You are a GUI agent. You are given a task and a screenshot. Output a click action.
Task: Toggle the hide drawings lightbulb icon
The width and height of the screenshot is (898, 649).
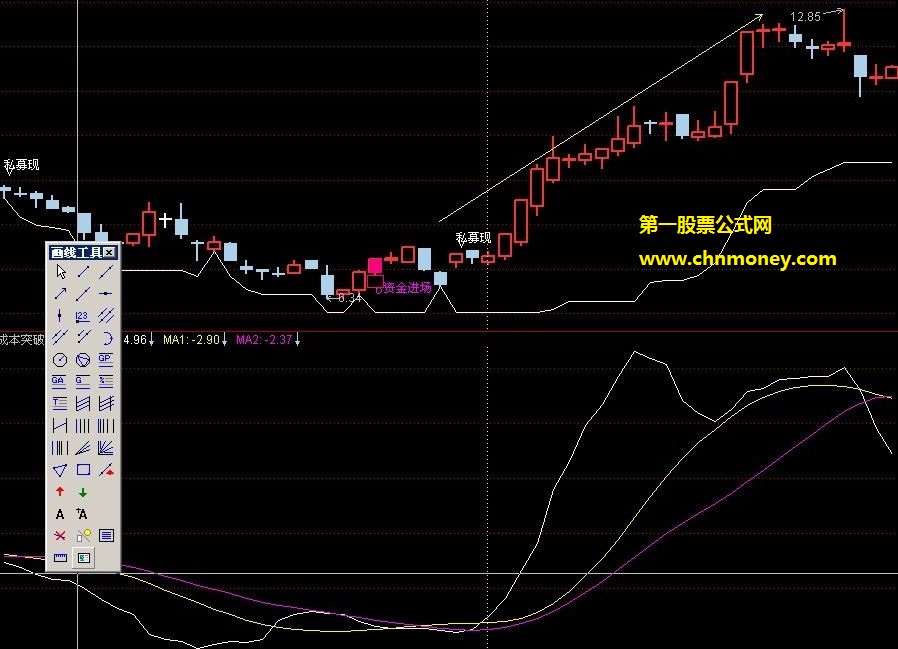click(83, 536)
